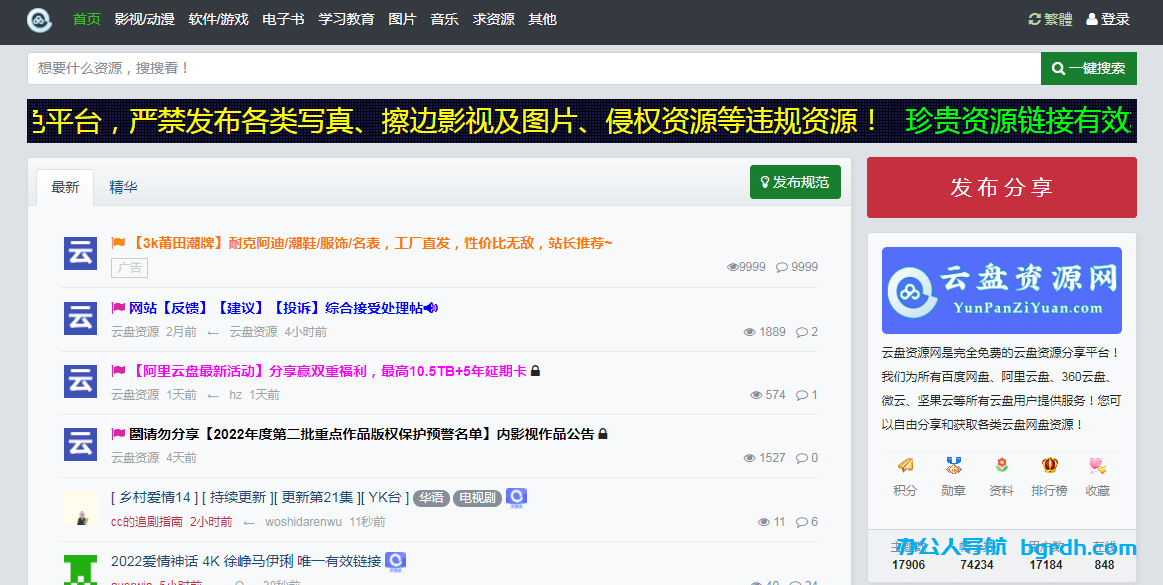Viewport: 1163px width, 585px height.
Task: Click the red 发布分享 button
Action: point(1001,187)
